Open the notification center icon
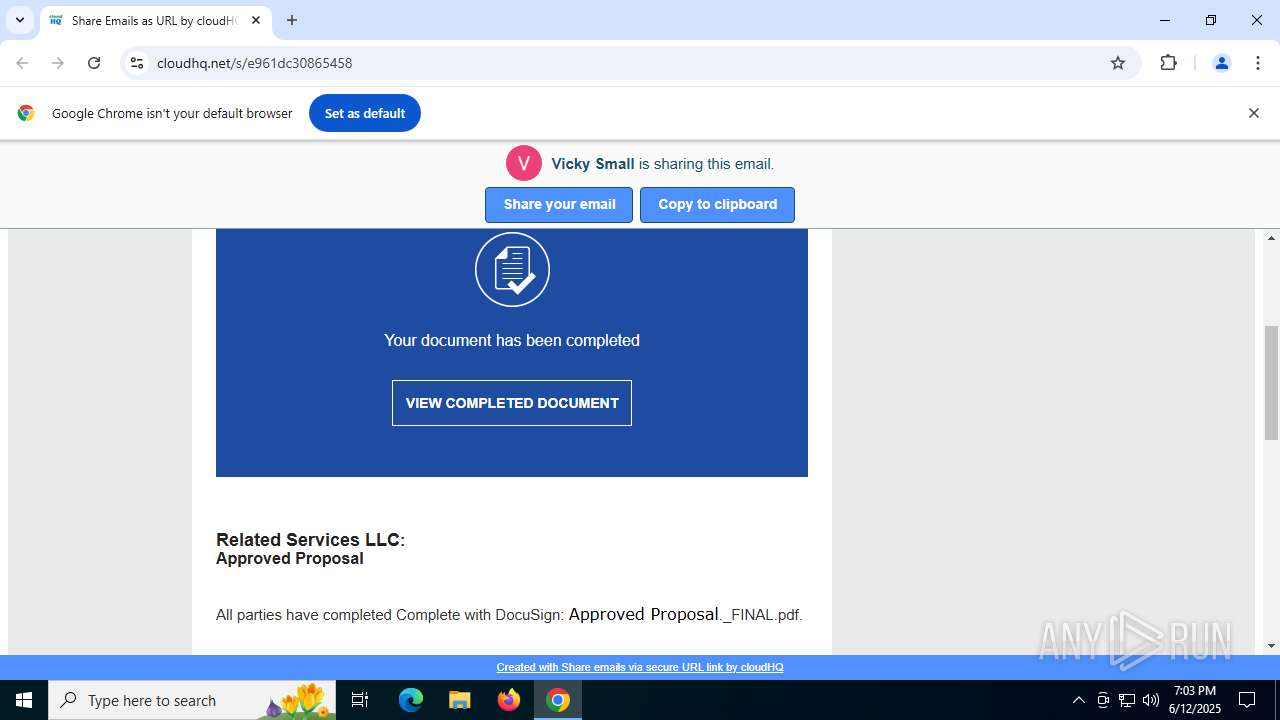Viewport: 1280px width, 720px height. [1247, 700]
